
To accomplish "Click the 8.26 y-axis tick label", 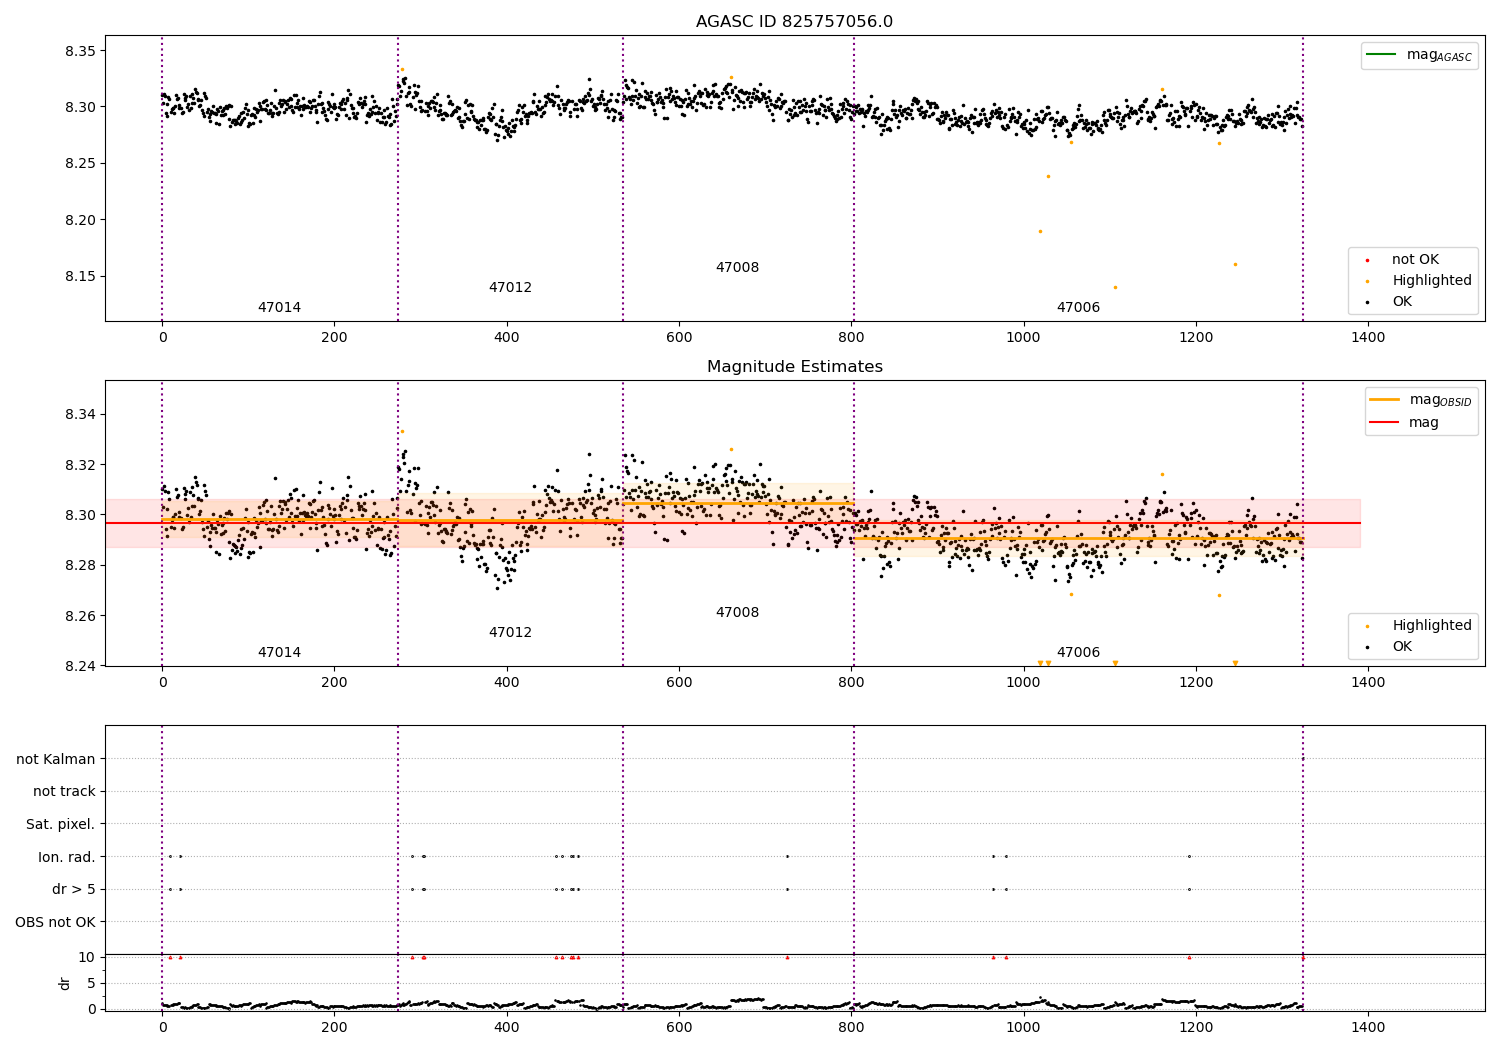I will coord(79,616).
